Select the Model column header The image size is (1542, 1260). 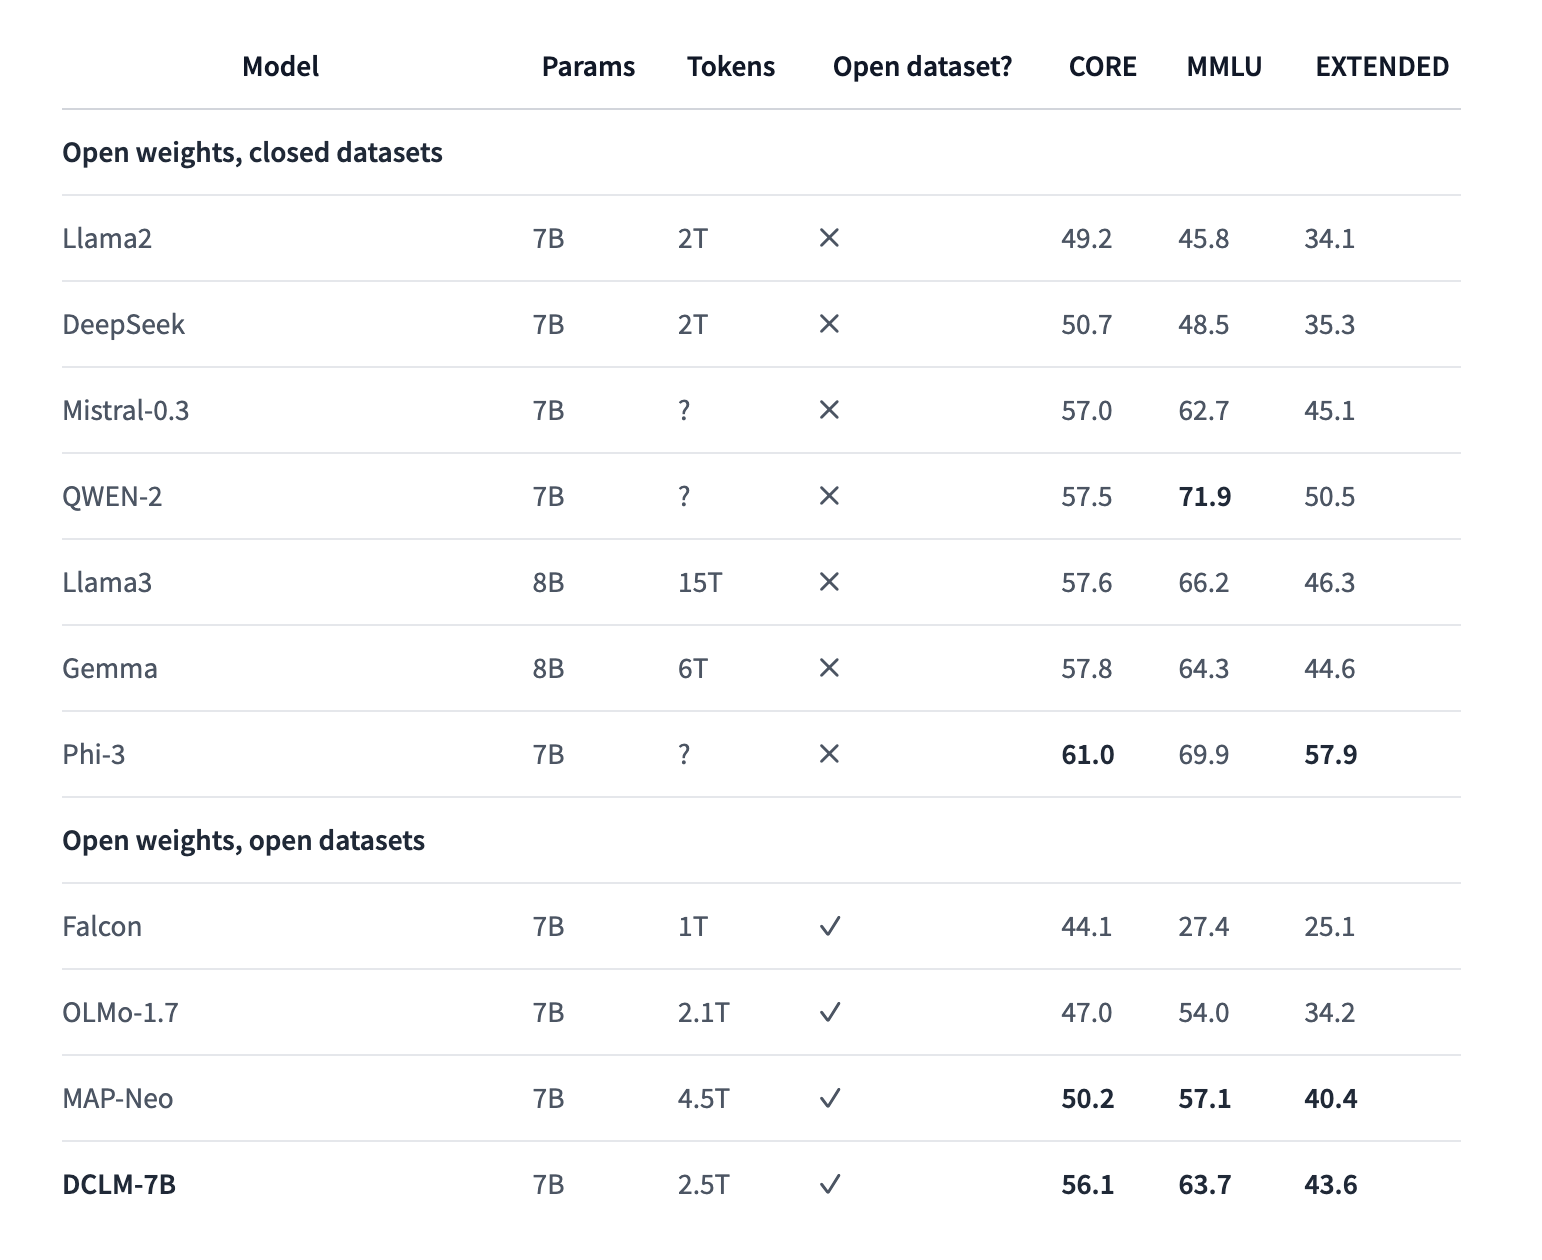(x=281, y=66)
